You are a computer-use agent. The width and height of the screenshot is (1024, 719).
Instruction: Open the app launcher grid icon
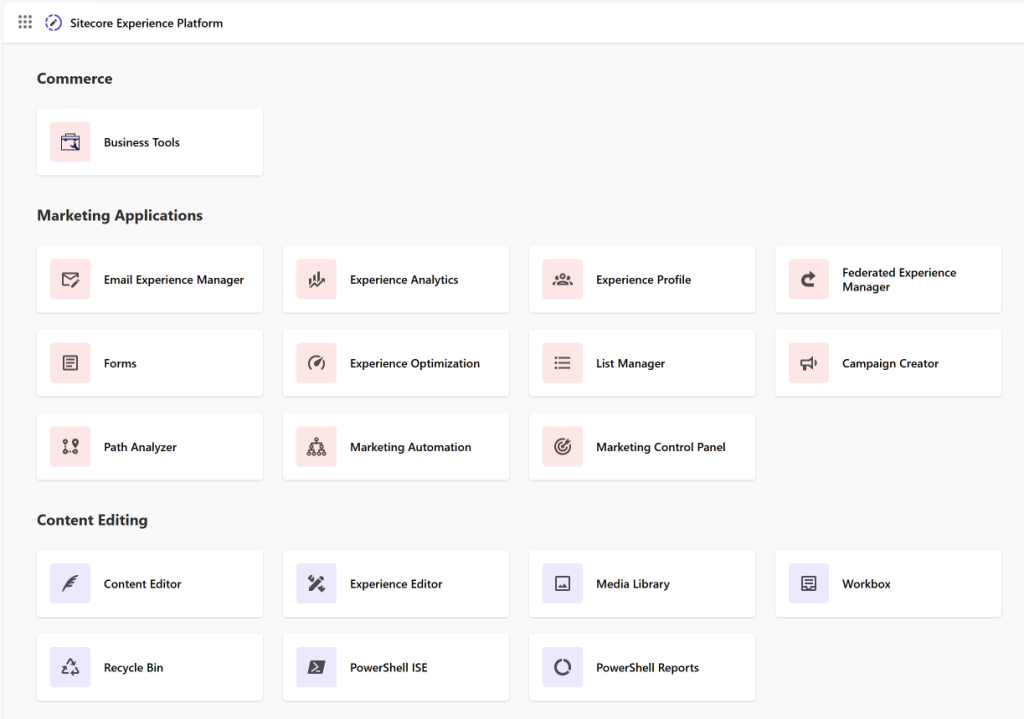click(25, 22)
